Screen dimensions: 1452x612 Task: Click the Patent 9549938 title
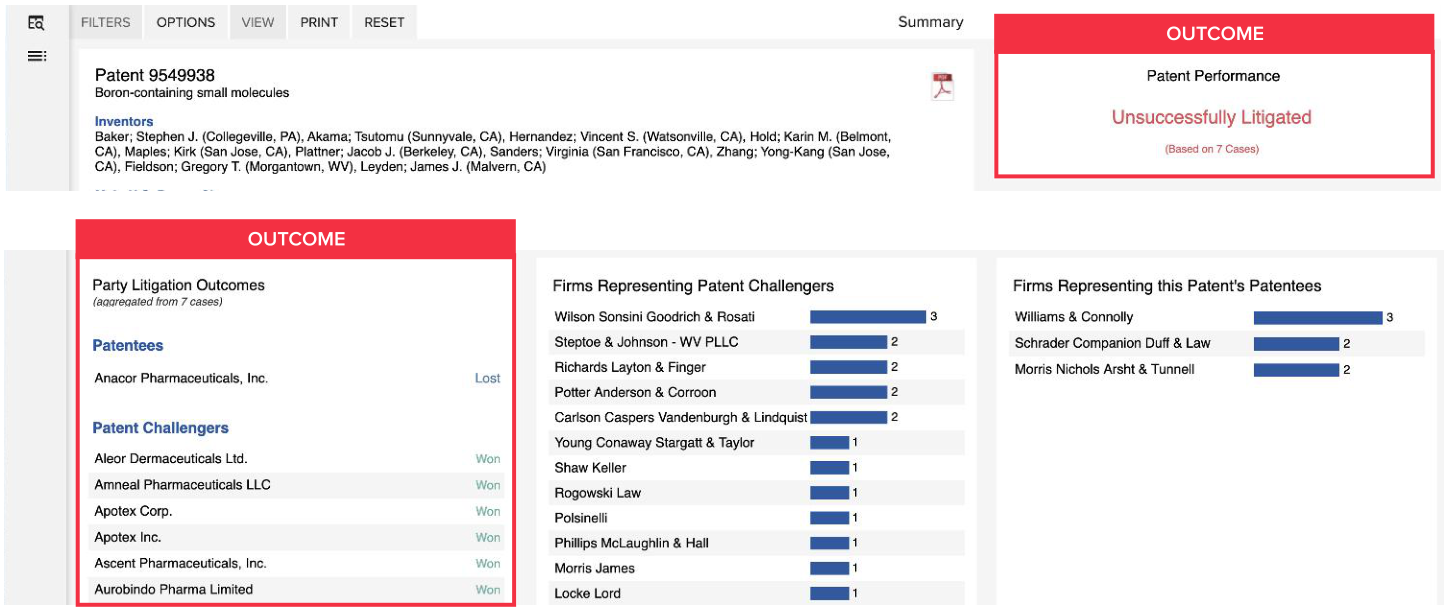point(155,75)
